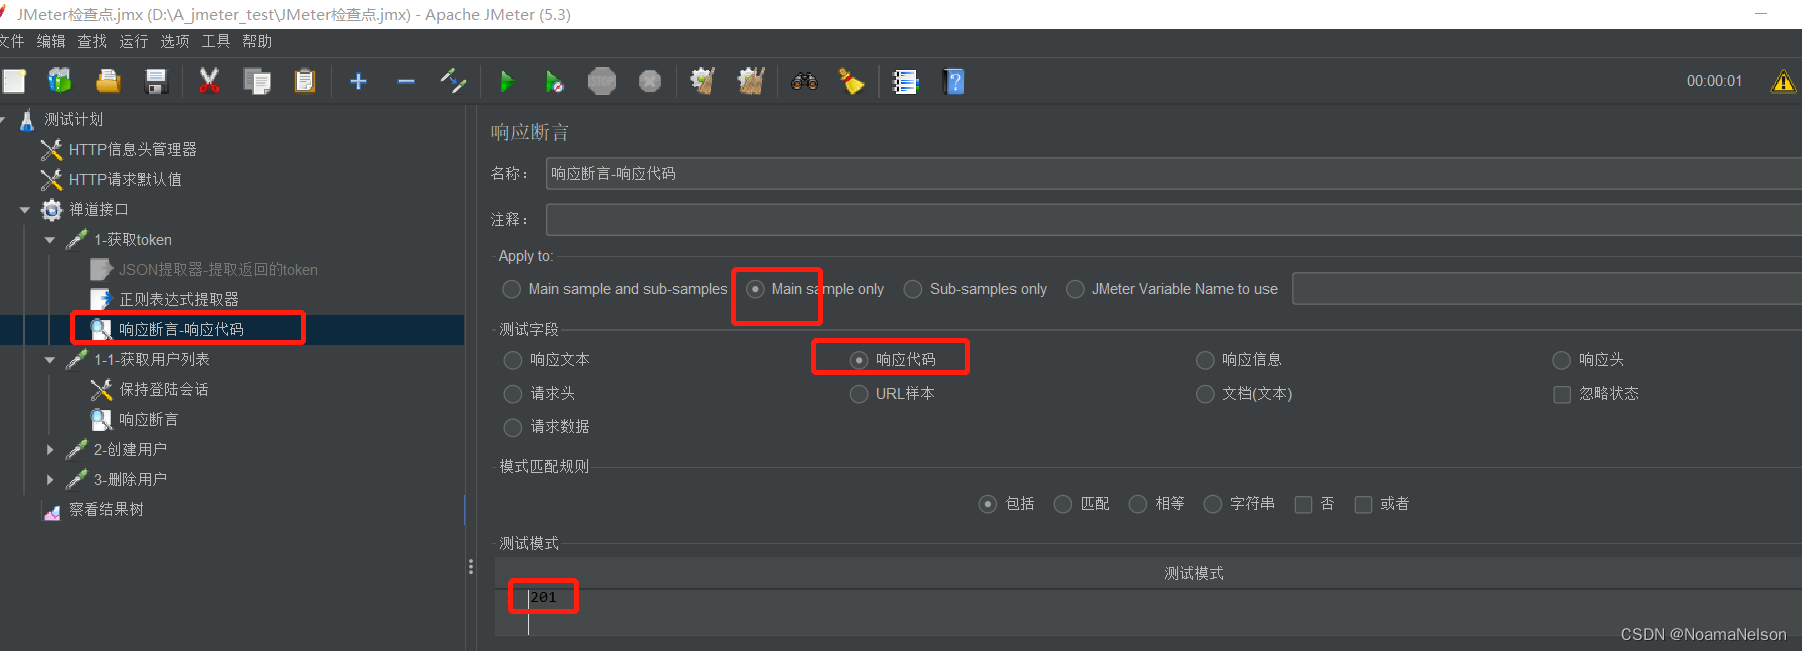Click the warning triangle log icon

1783,81
